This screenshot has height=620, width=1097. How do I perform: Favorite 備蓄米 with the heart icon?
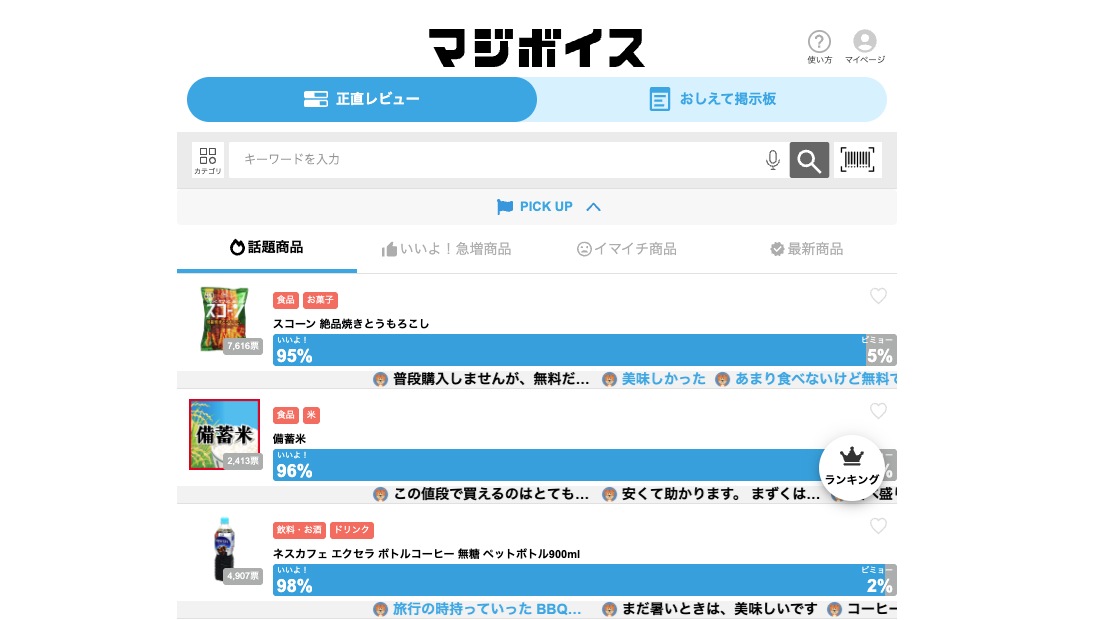(x=878, y=411)
